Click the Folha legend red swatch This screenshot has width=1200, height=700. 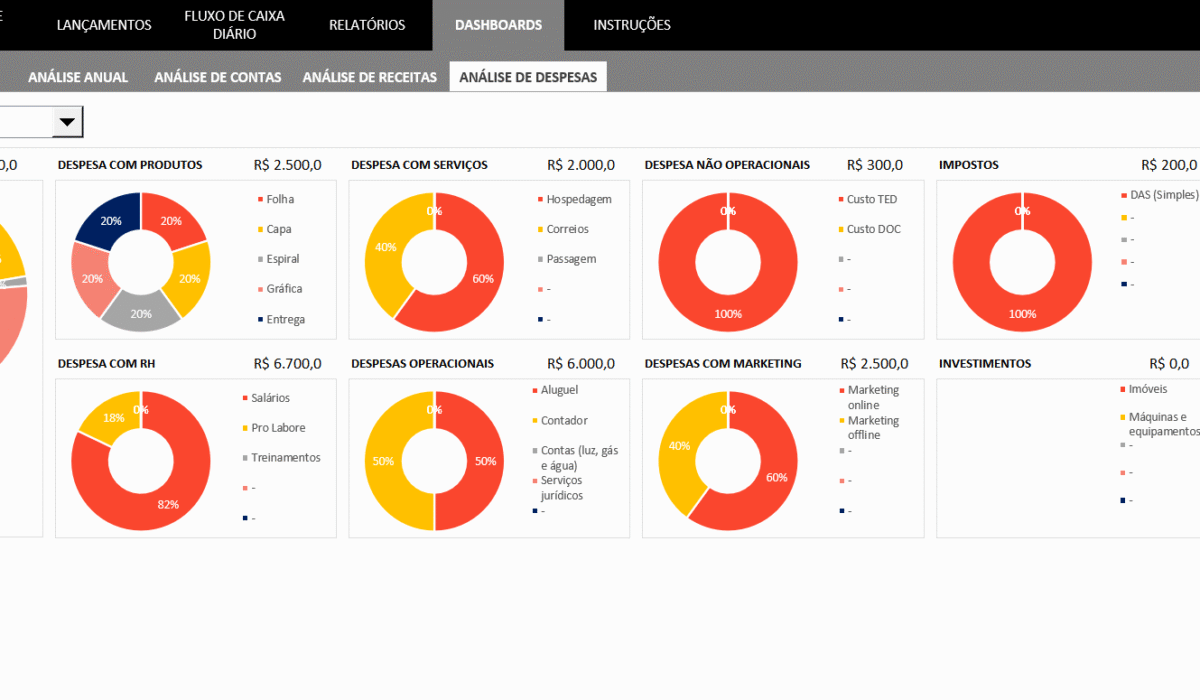coord(261,200)
